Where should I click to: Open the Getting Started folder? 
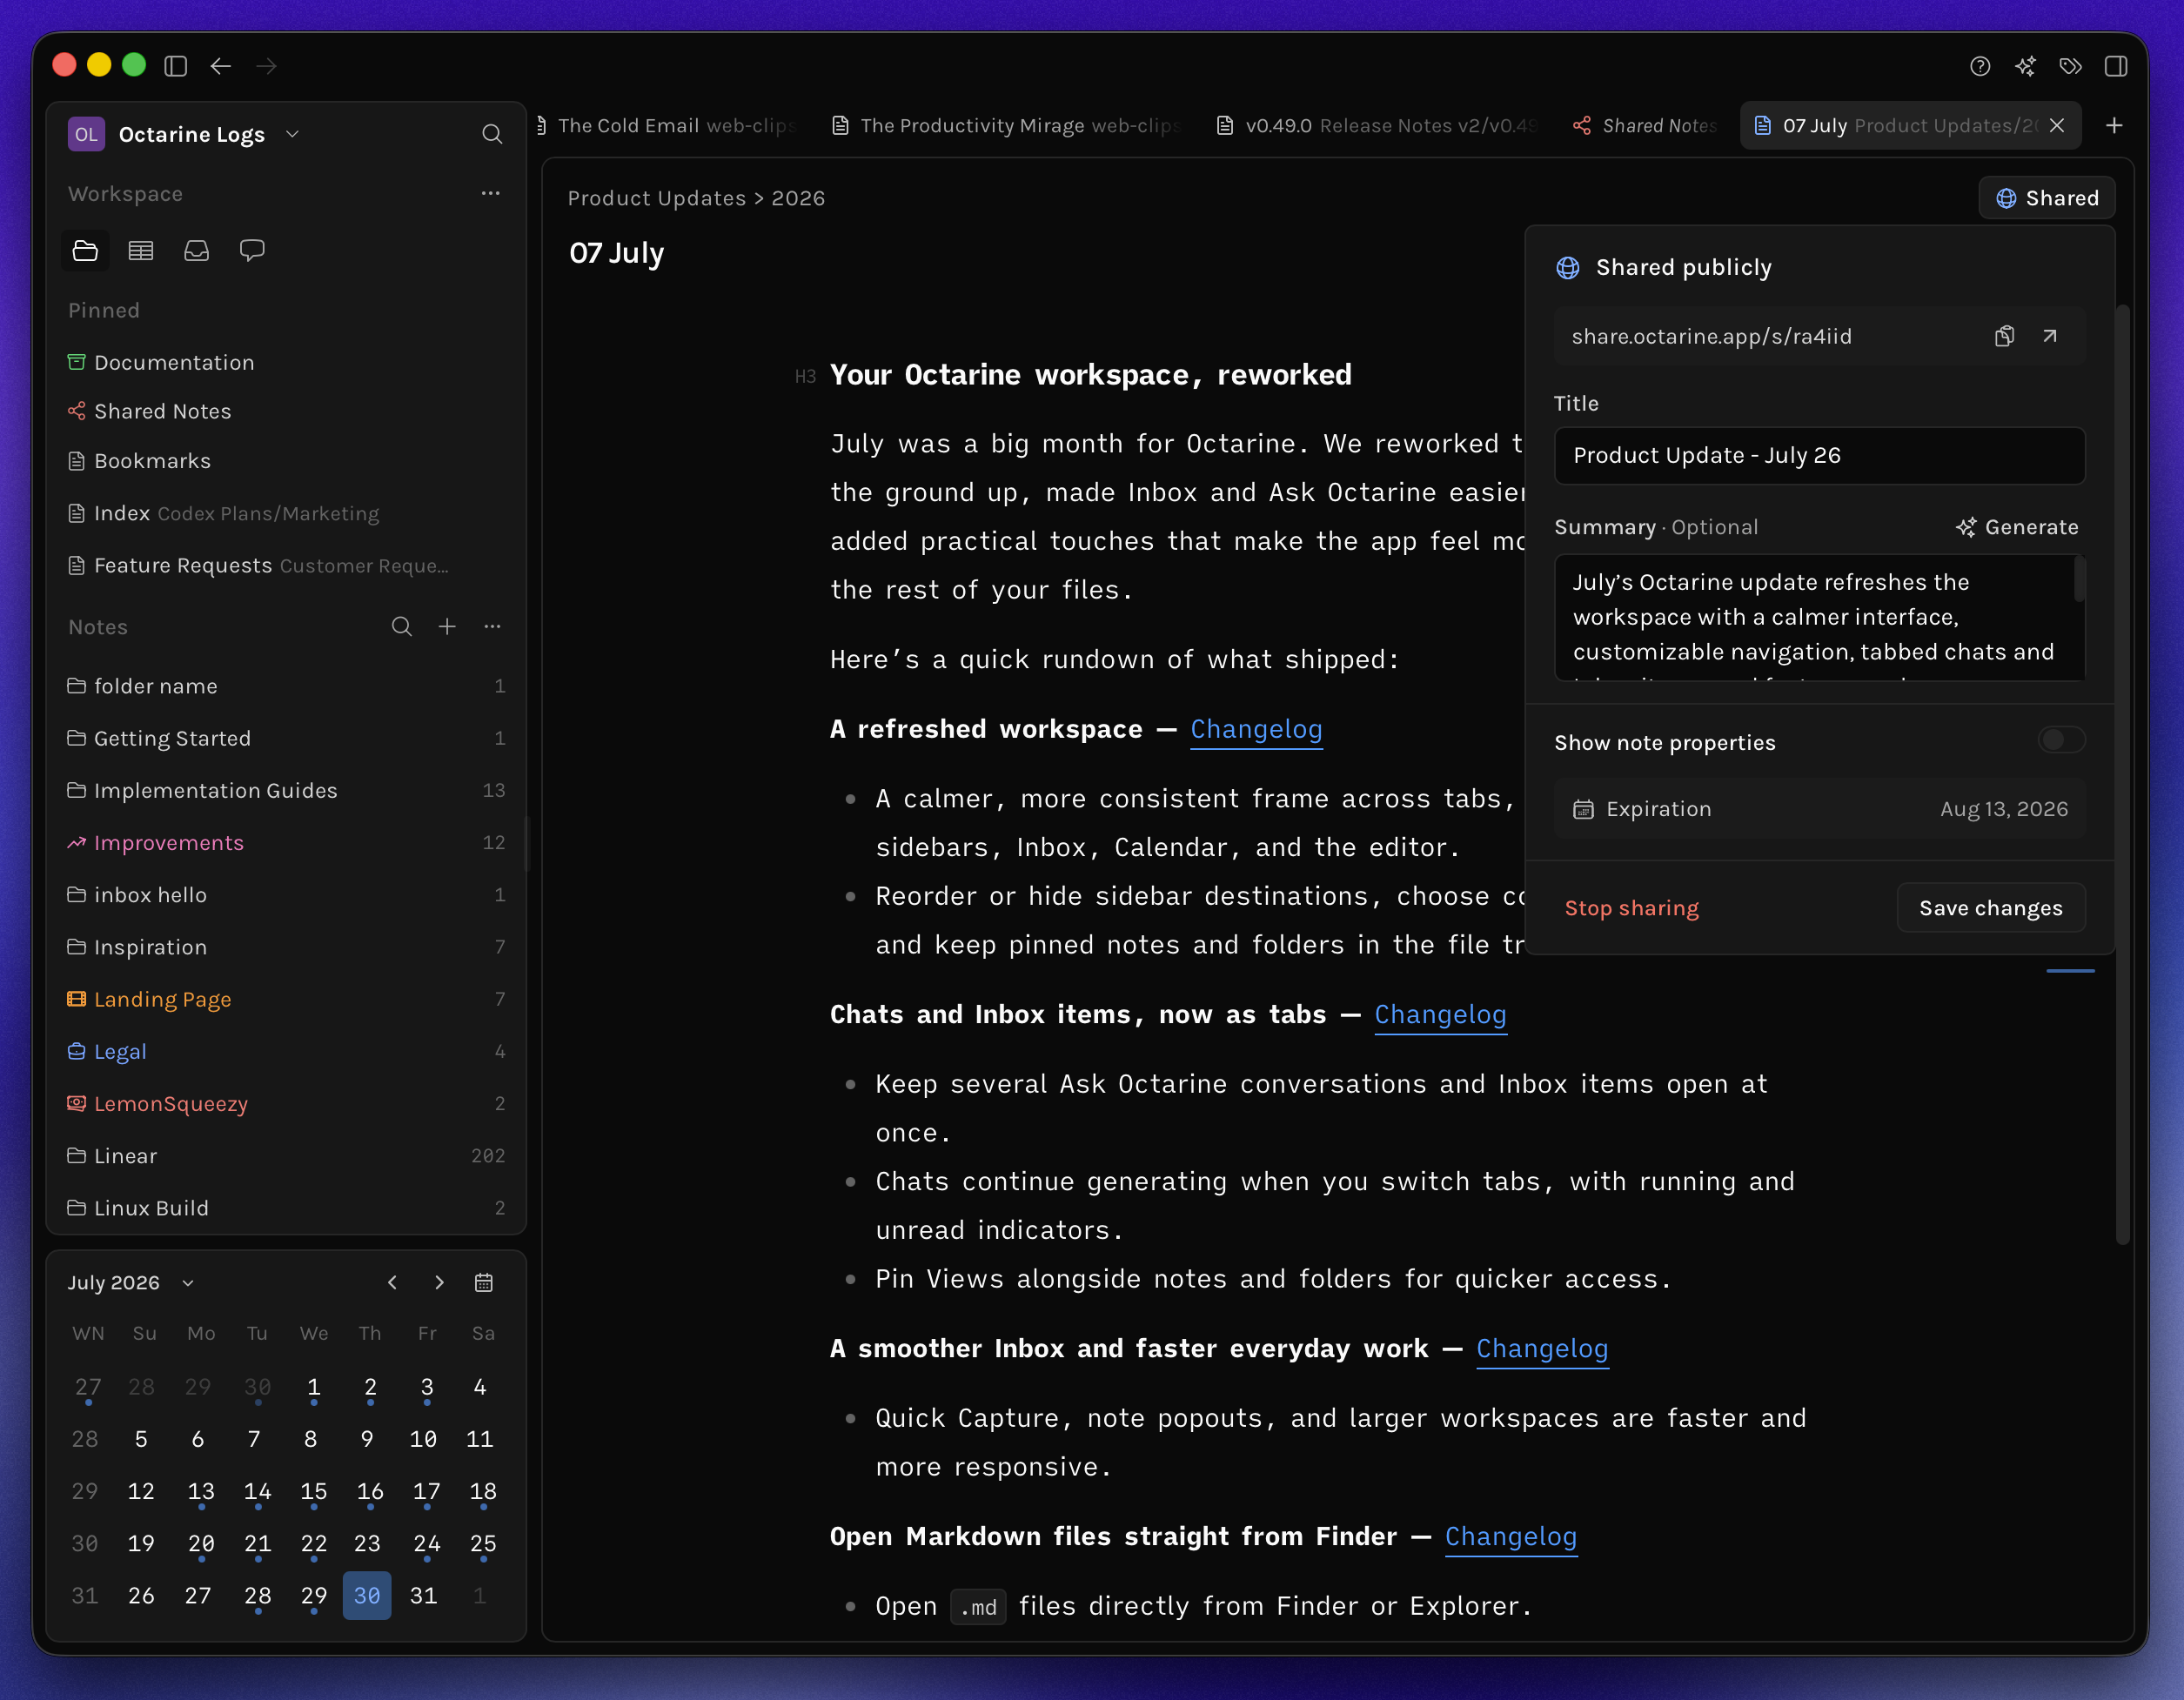(286, 738)
